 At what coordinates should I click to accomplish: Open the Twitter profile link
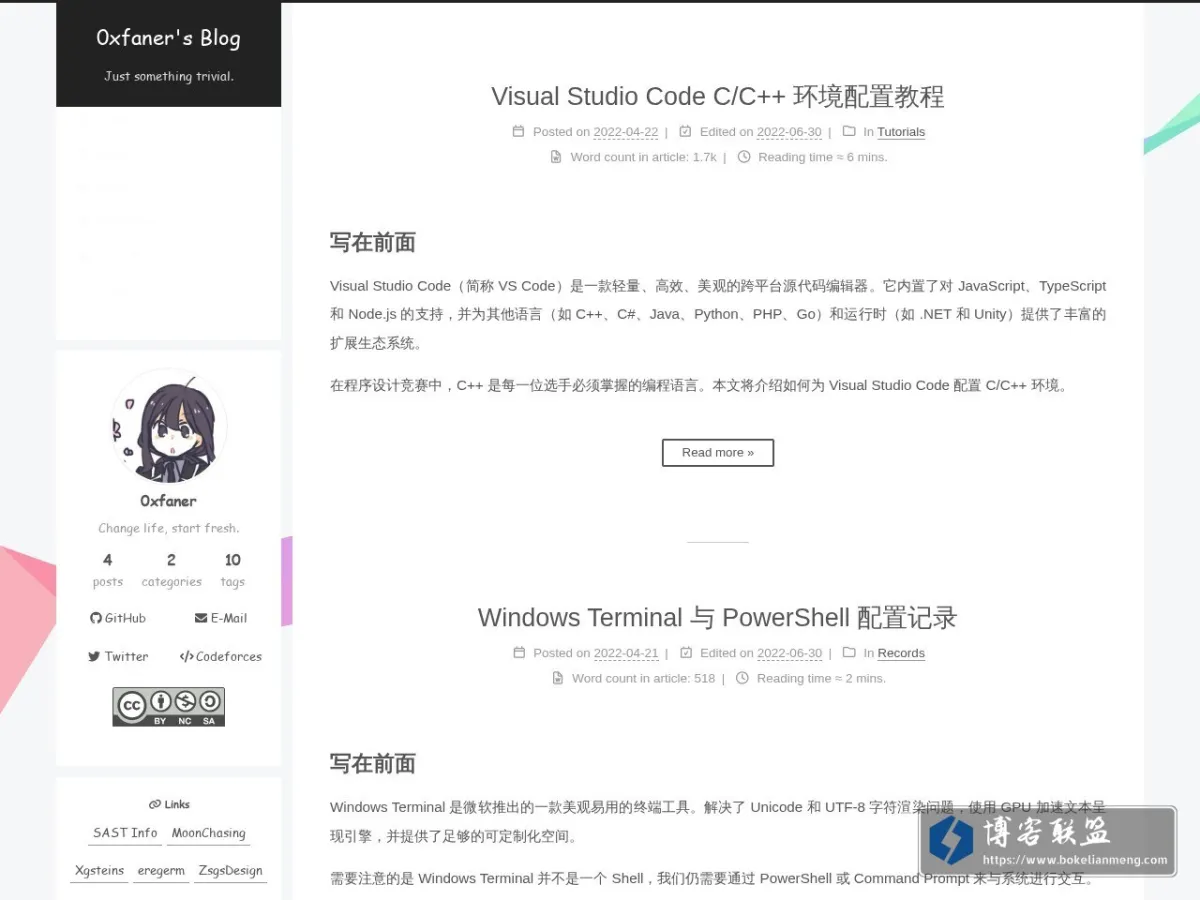pos(118,656)
